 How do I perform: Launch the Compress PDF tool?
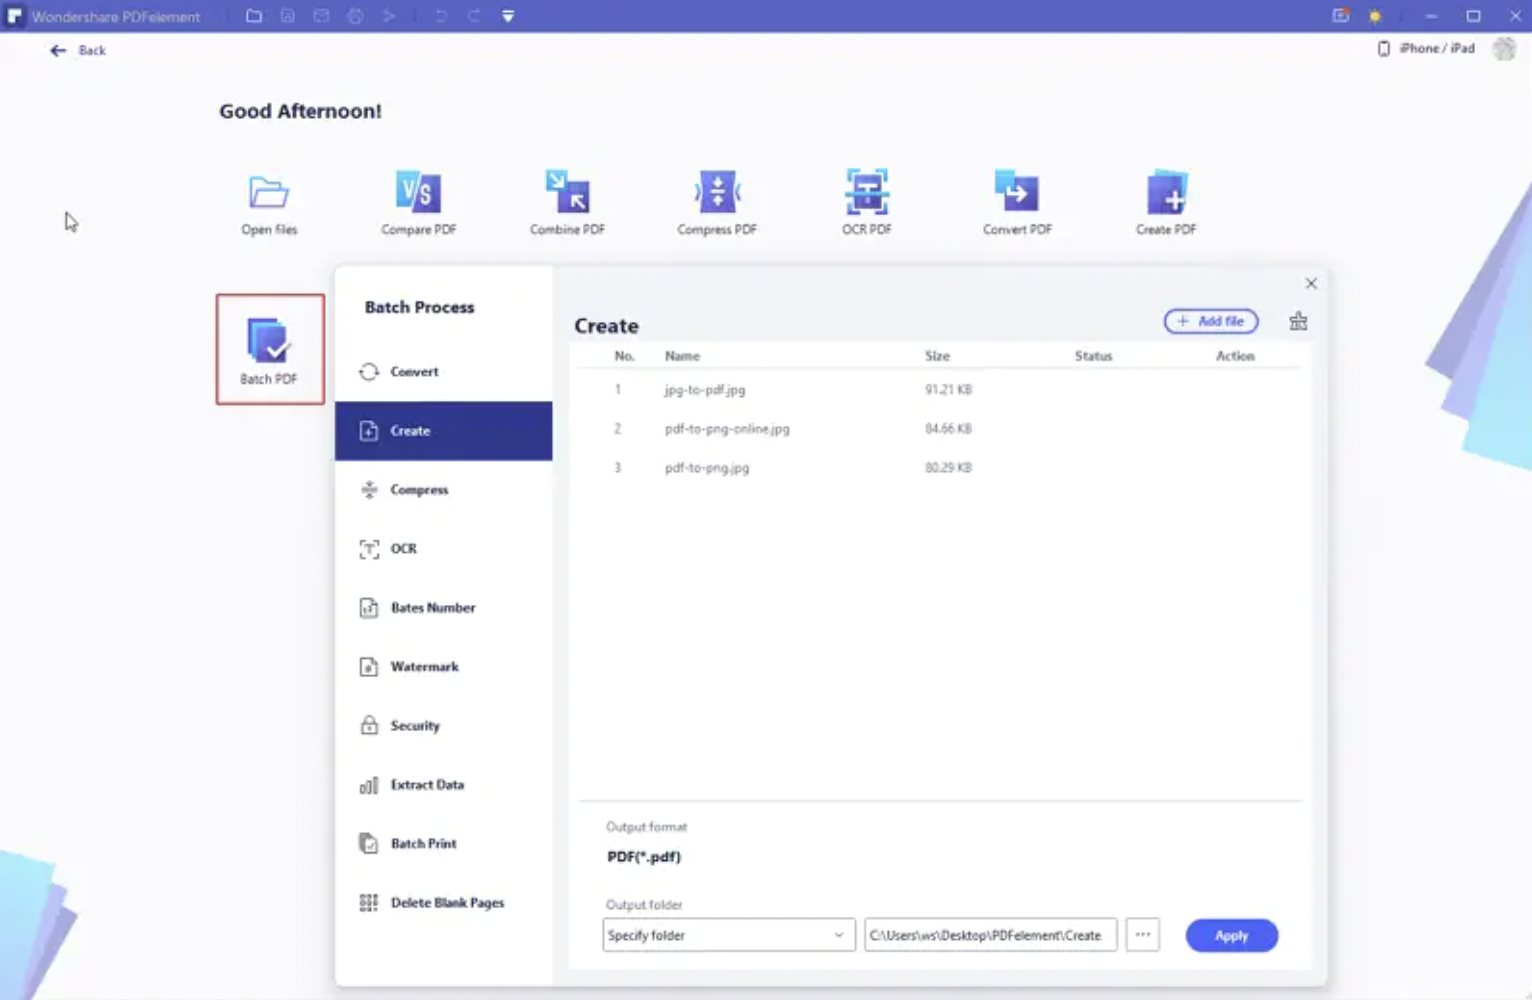point(717,203)
